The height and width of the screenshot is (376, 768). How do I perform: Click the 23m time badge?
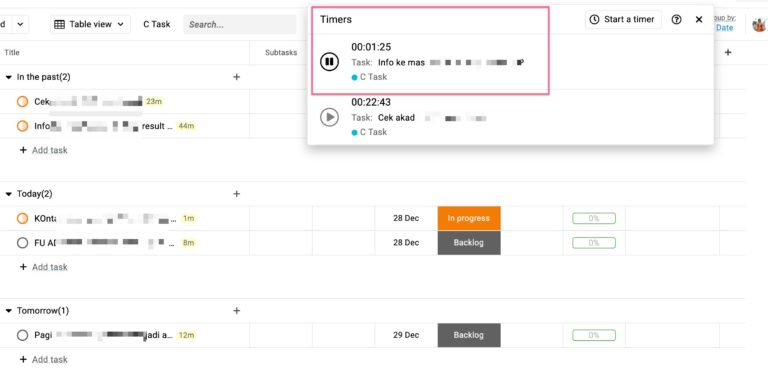(154, 101)
